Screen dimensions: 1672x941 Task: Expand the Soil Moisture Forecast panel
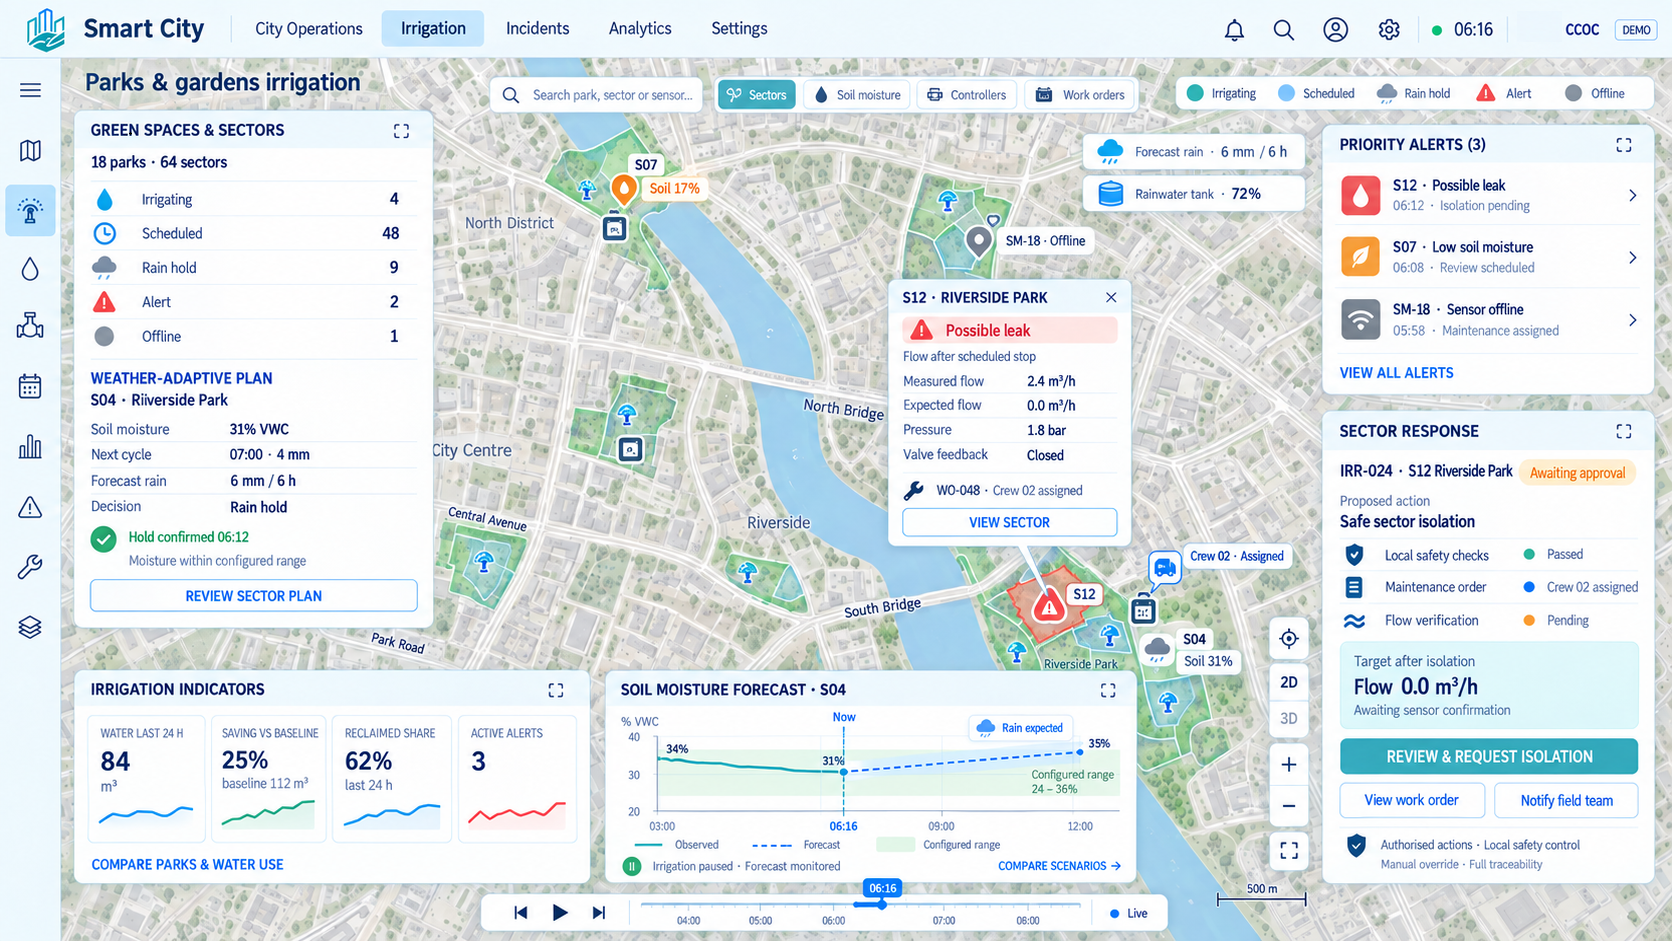pyautogui.click(x=1108, y=690)
